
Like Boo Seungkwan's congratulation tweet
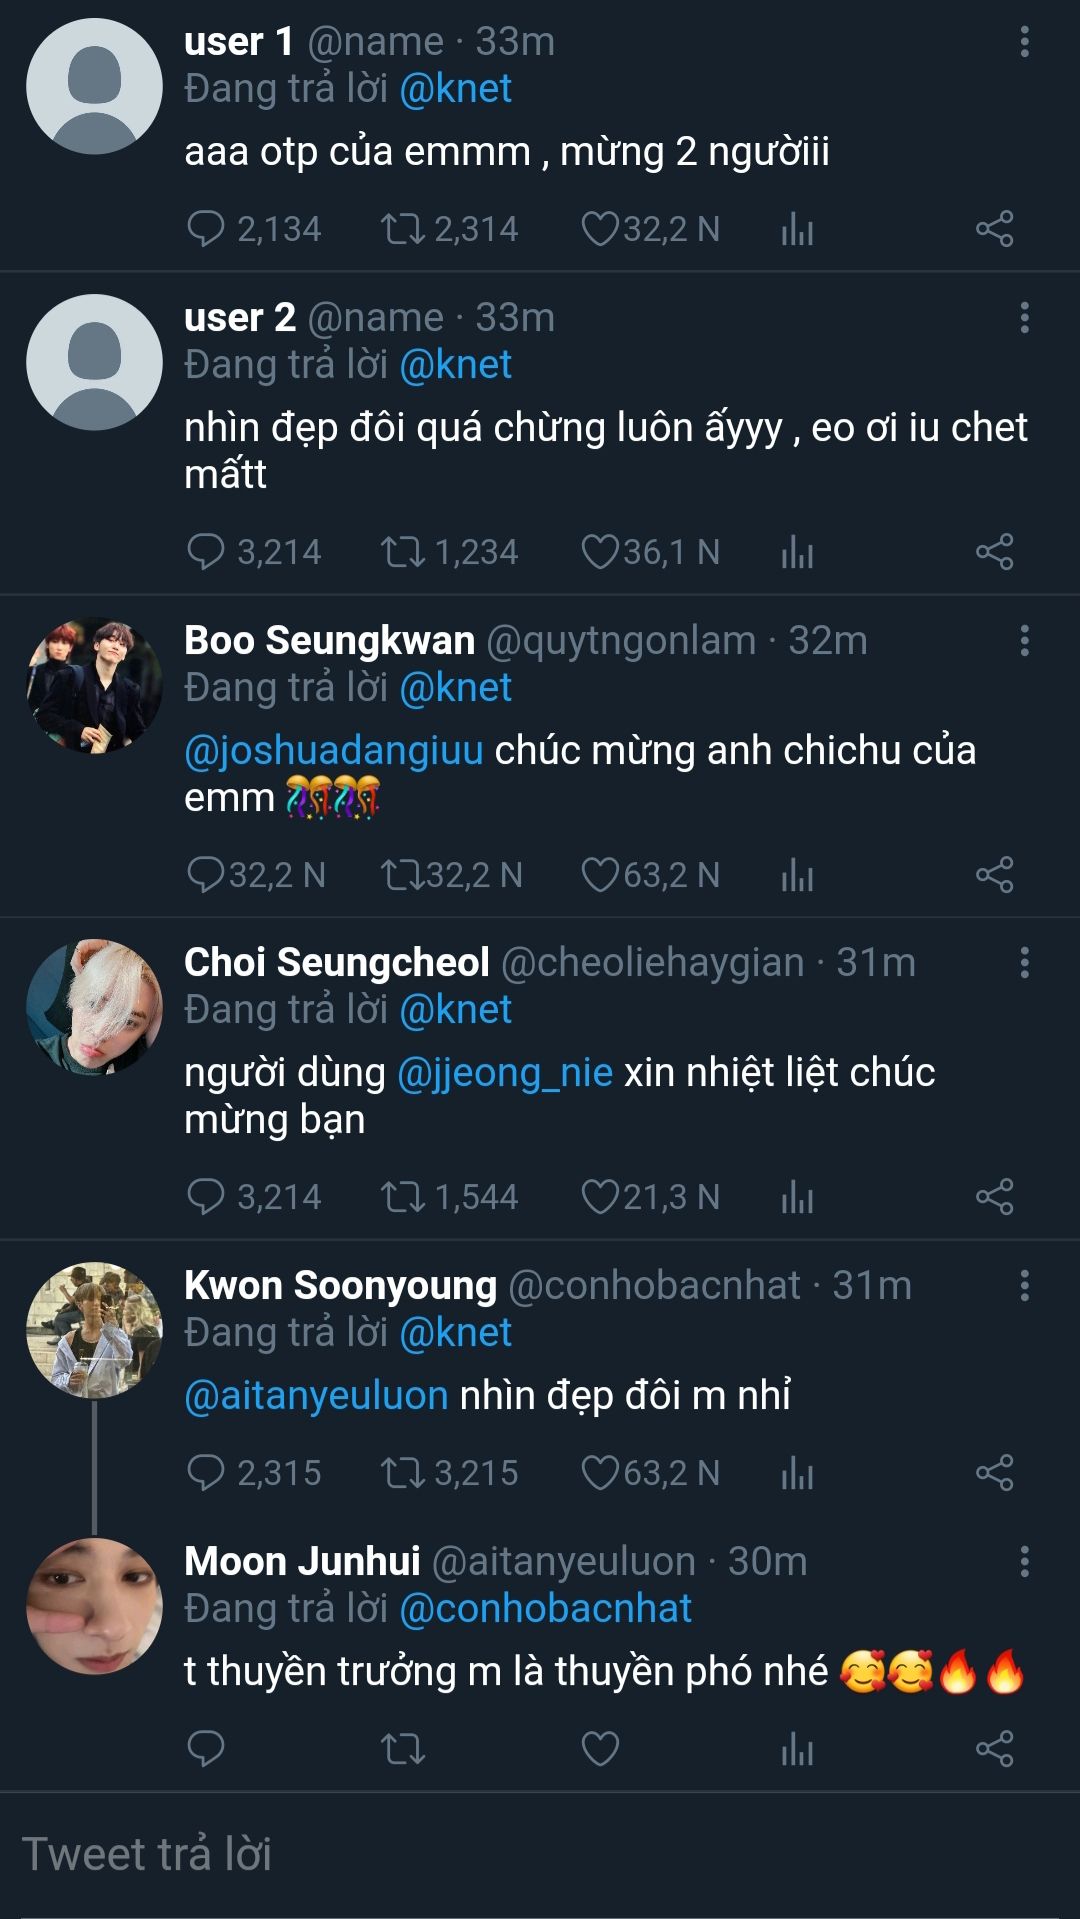[600, 875]
